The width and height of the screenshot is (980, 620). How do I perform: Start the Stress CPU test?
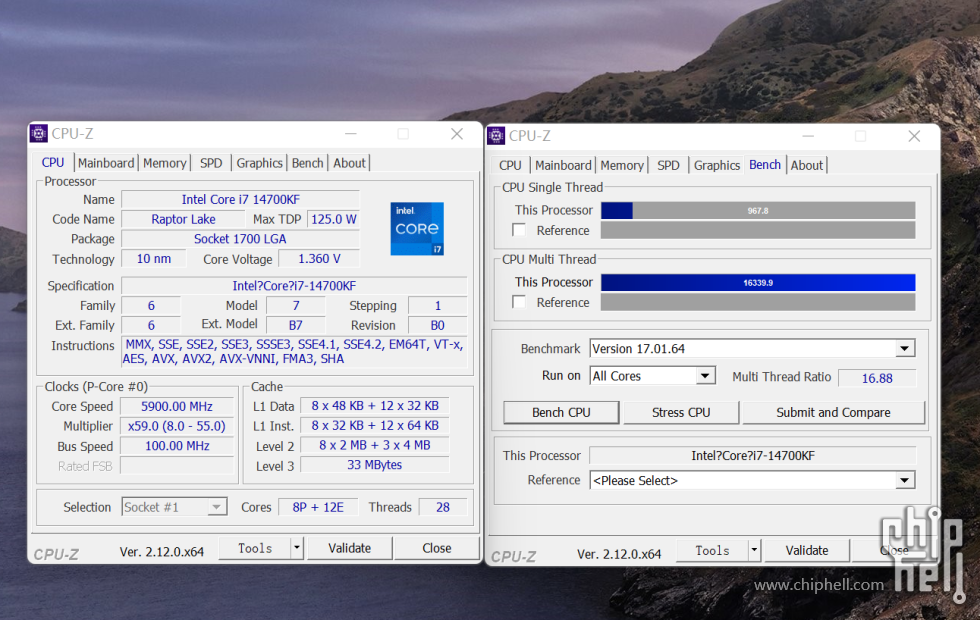681,412
